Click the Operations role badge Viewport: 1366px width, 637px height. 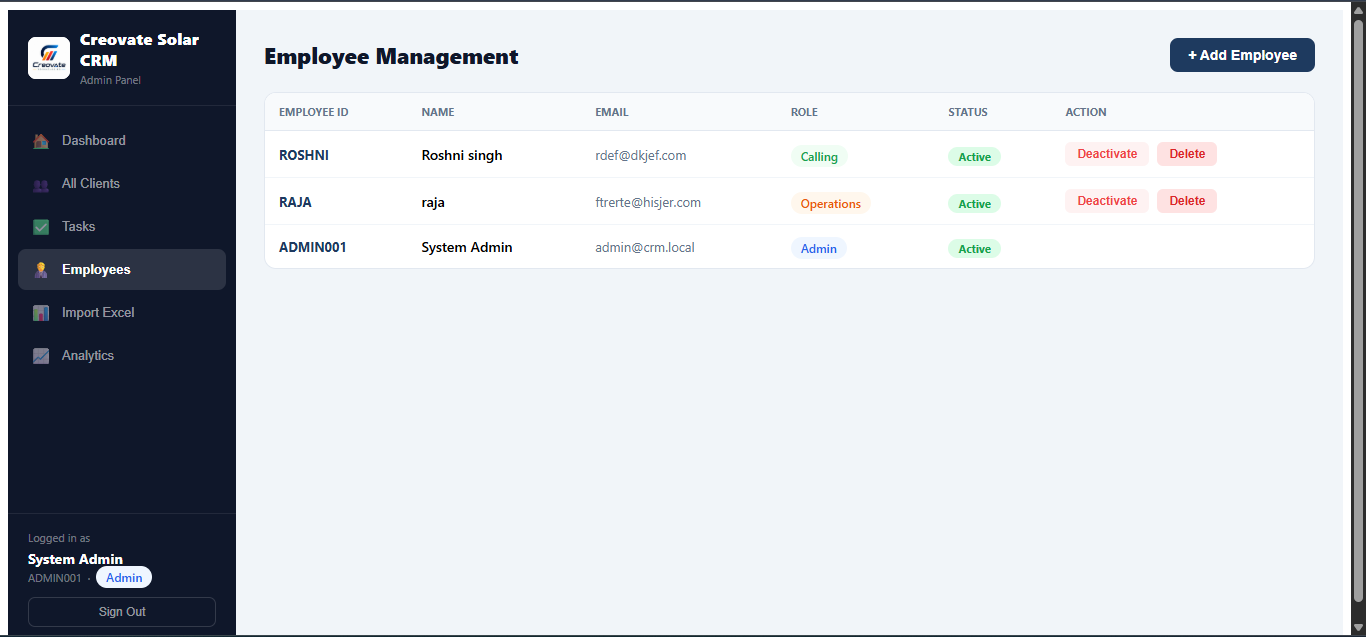(831, 204)
